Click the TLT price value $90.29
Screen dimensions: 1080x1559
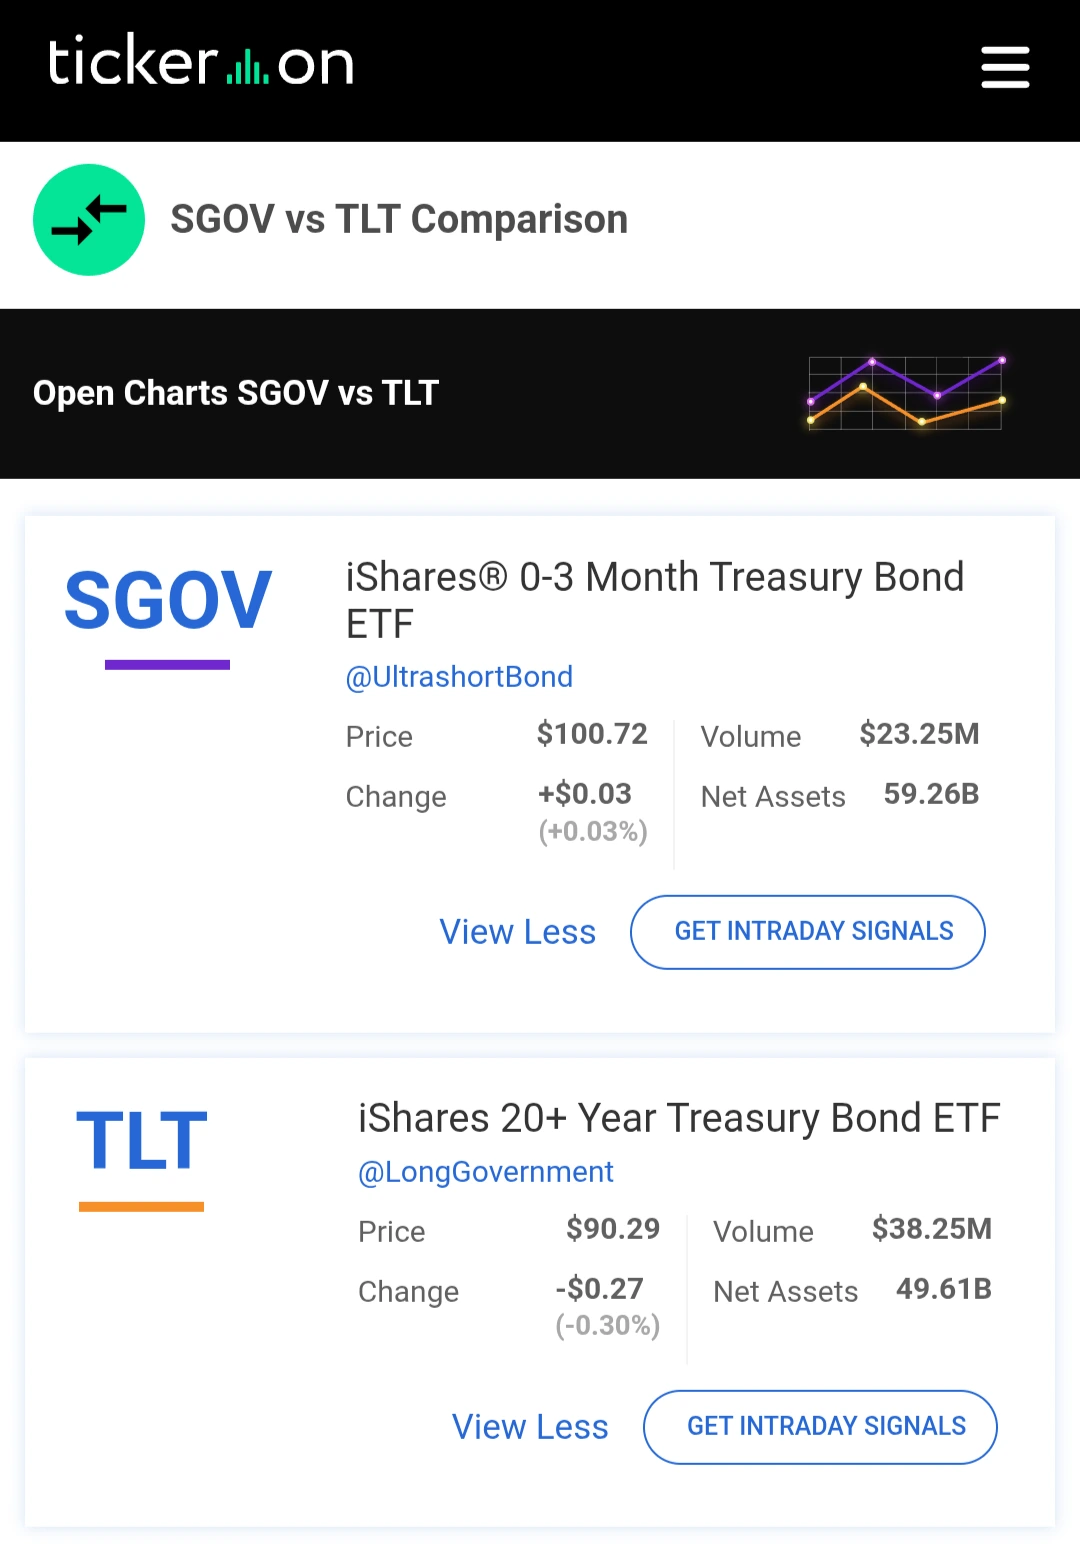[x=613, y=1229]
